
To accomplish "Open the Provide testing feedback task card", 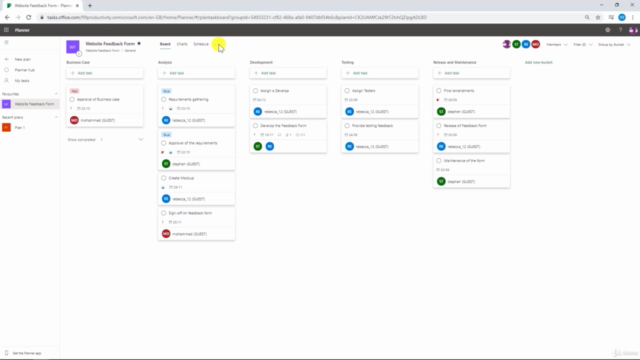I will 380,136.
